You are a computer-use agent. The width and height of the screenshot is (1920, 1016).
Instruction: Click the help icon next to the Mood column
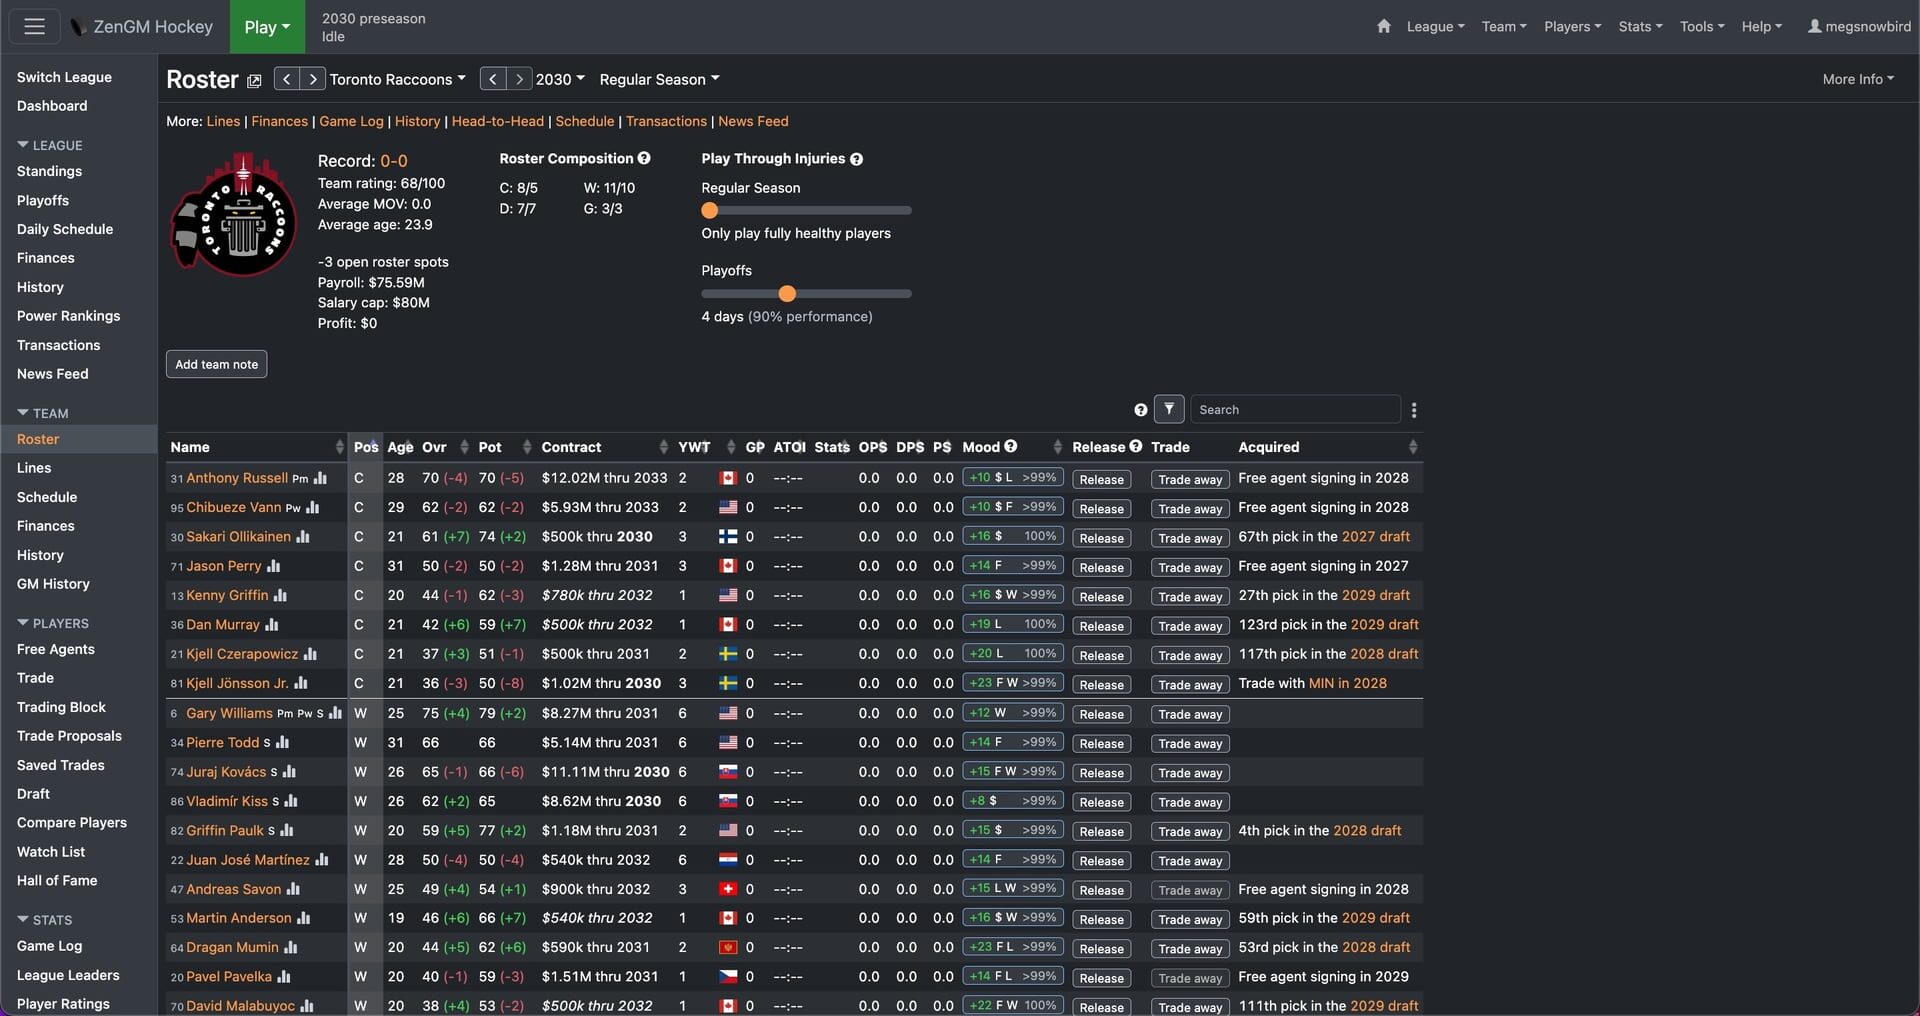tap(1012, 447)
